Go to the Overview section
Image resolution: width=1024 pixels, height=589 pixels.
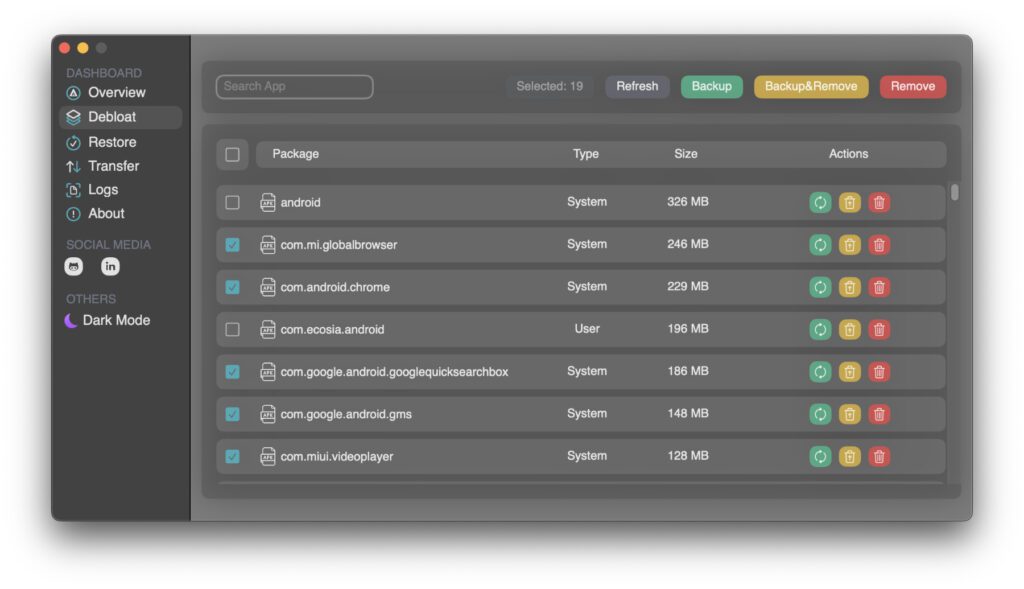116,92
